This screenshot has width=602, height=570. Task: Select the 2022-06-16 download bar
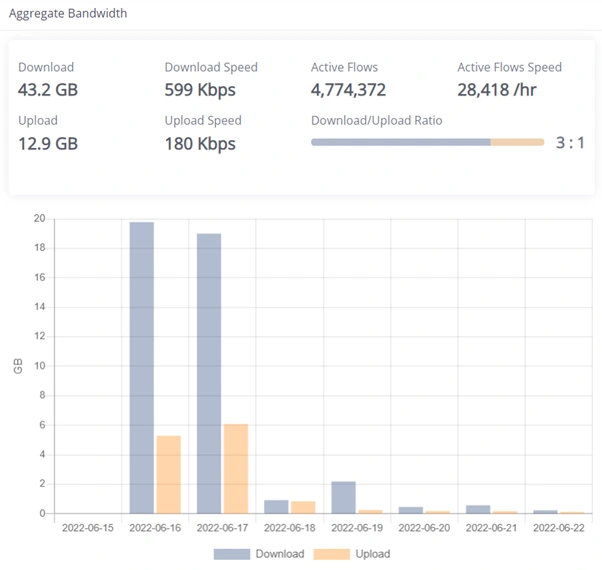(x=142, y=368)
